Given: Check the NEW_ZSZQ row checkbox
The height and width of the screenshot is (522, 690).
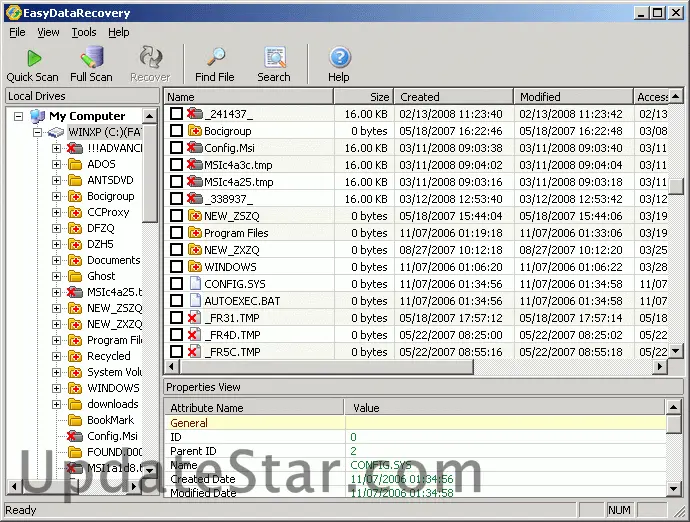Looking at the screenshot, I should (x=176, y=216).
